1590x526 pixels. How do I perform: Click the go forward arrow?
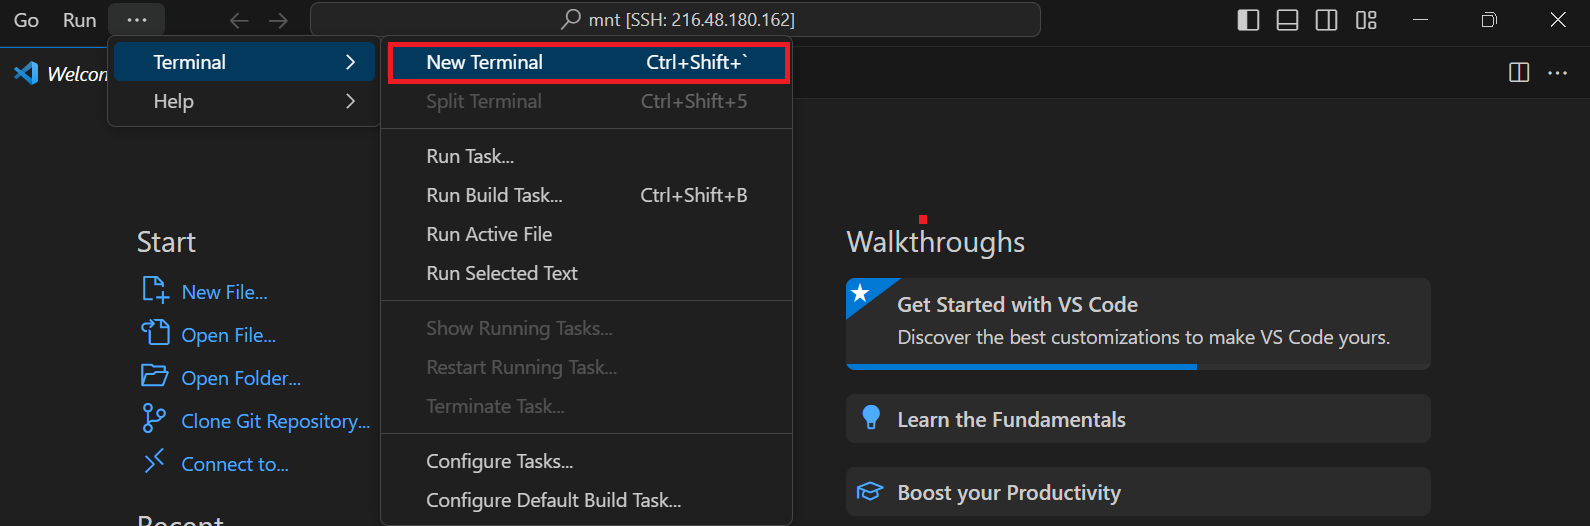pyautogui.click(x=279, y=20)
